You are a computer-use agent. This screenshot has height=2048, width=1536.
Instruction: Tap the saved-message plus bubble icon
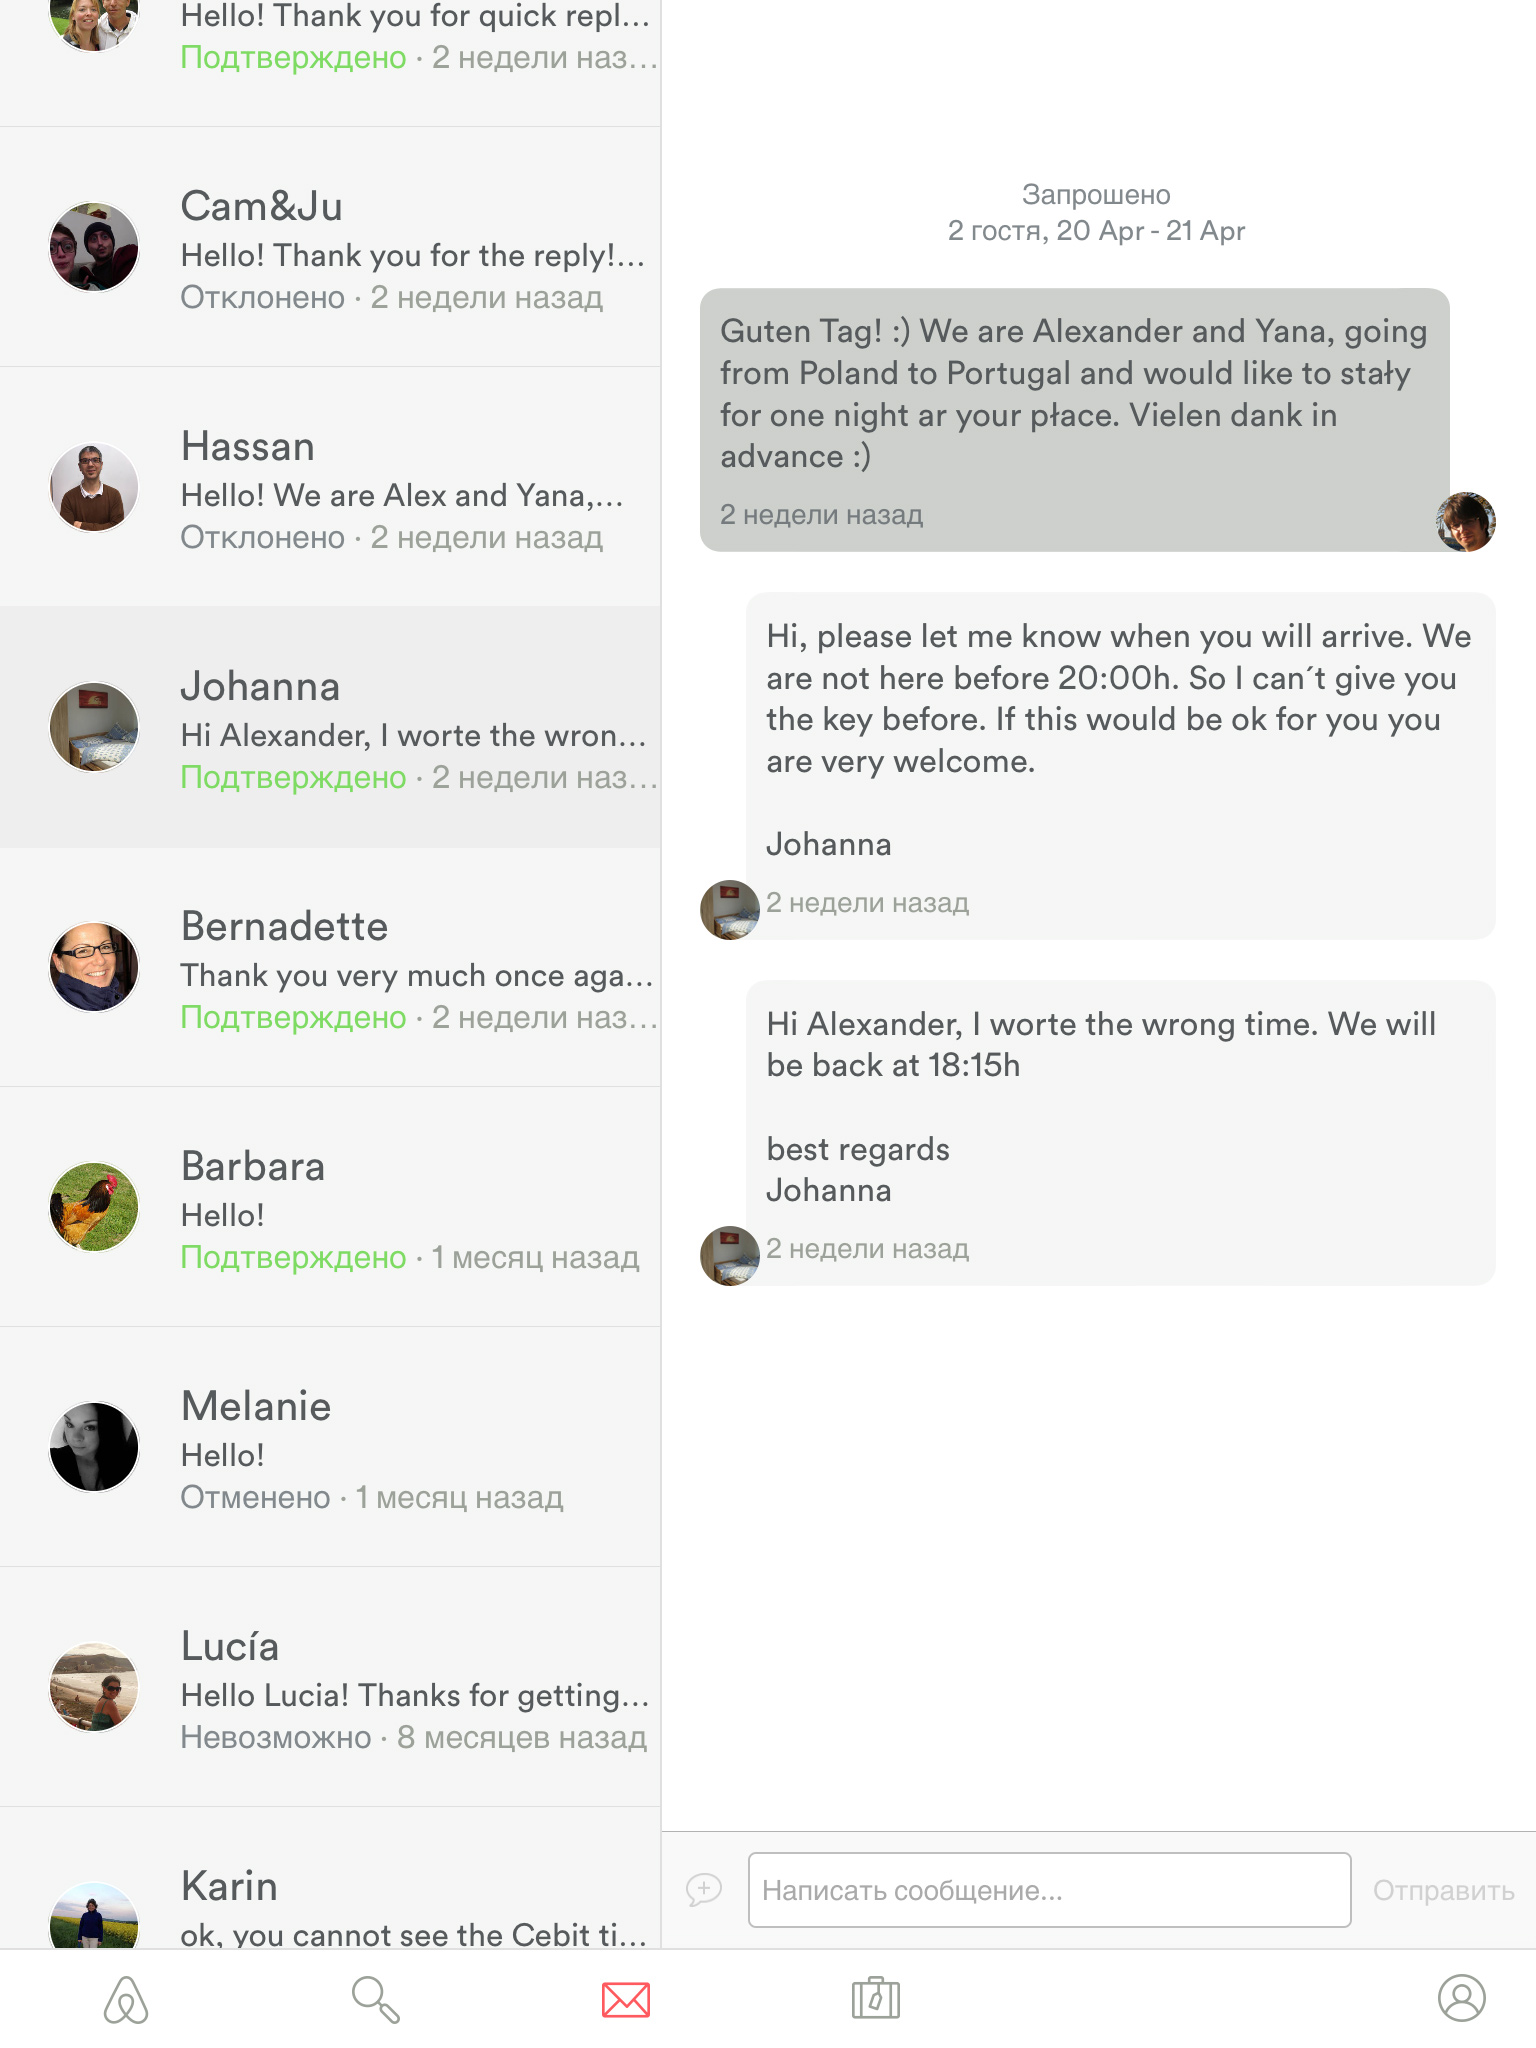(704, 1889)
